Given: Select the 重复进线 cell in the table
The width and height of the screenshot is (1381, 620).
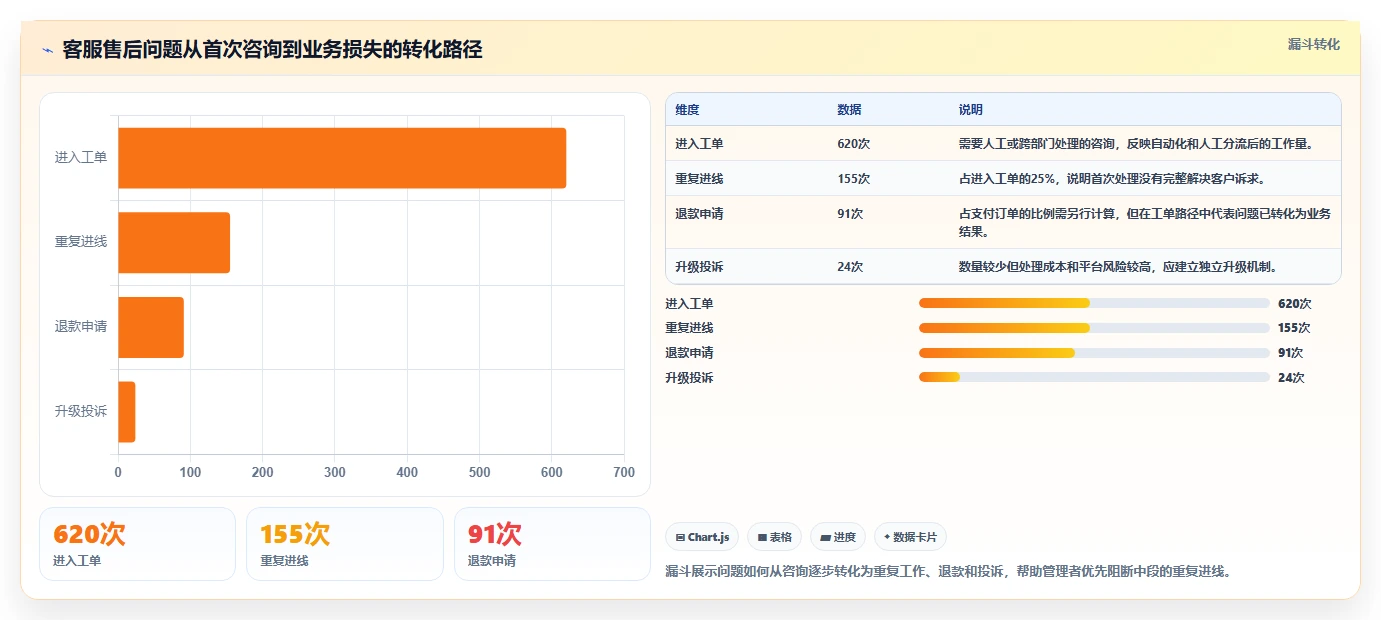Looking at the screenshot, I should [699, 179].
